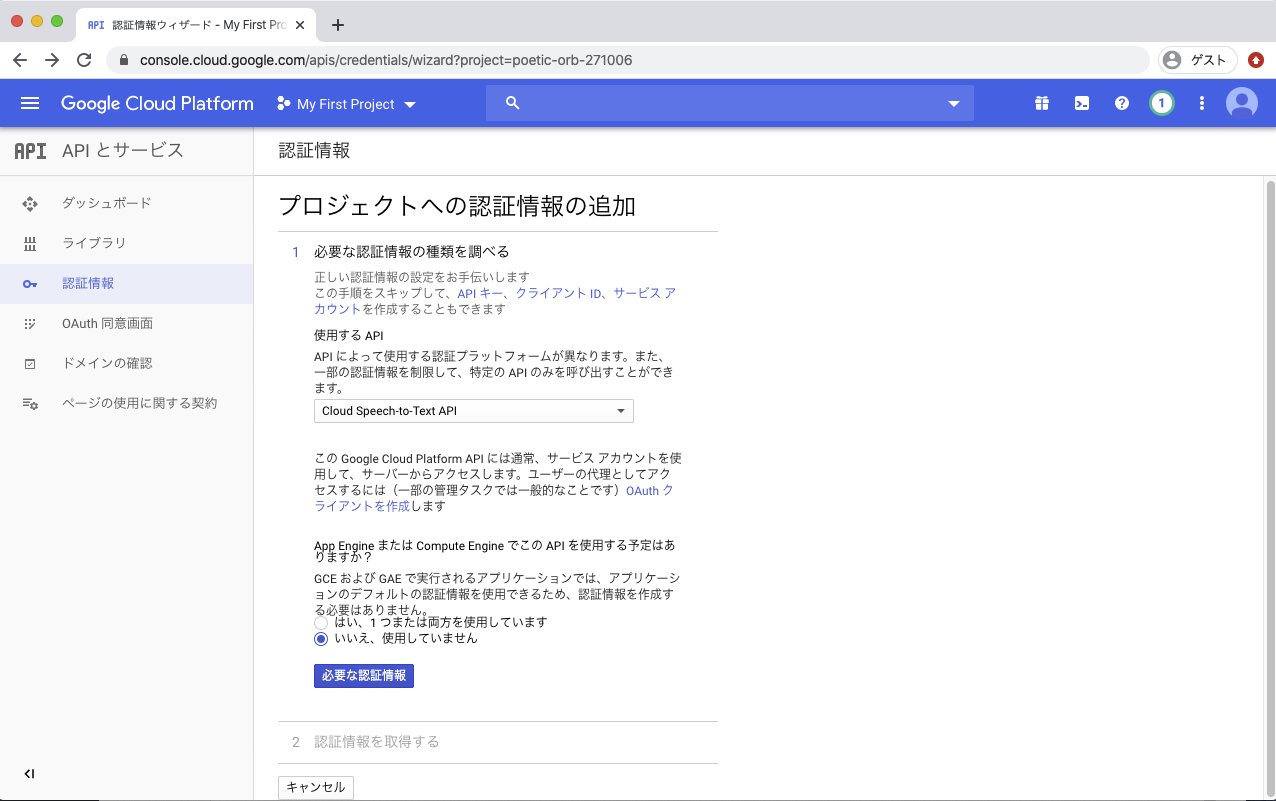Open the help question mark icon
This screenshot has width=1276, height=801.
click(1121, 102)
